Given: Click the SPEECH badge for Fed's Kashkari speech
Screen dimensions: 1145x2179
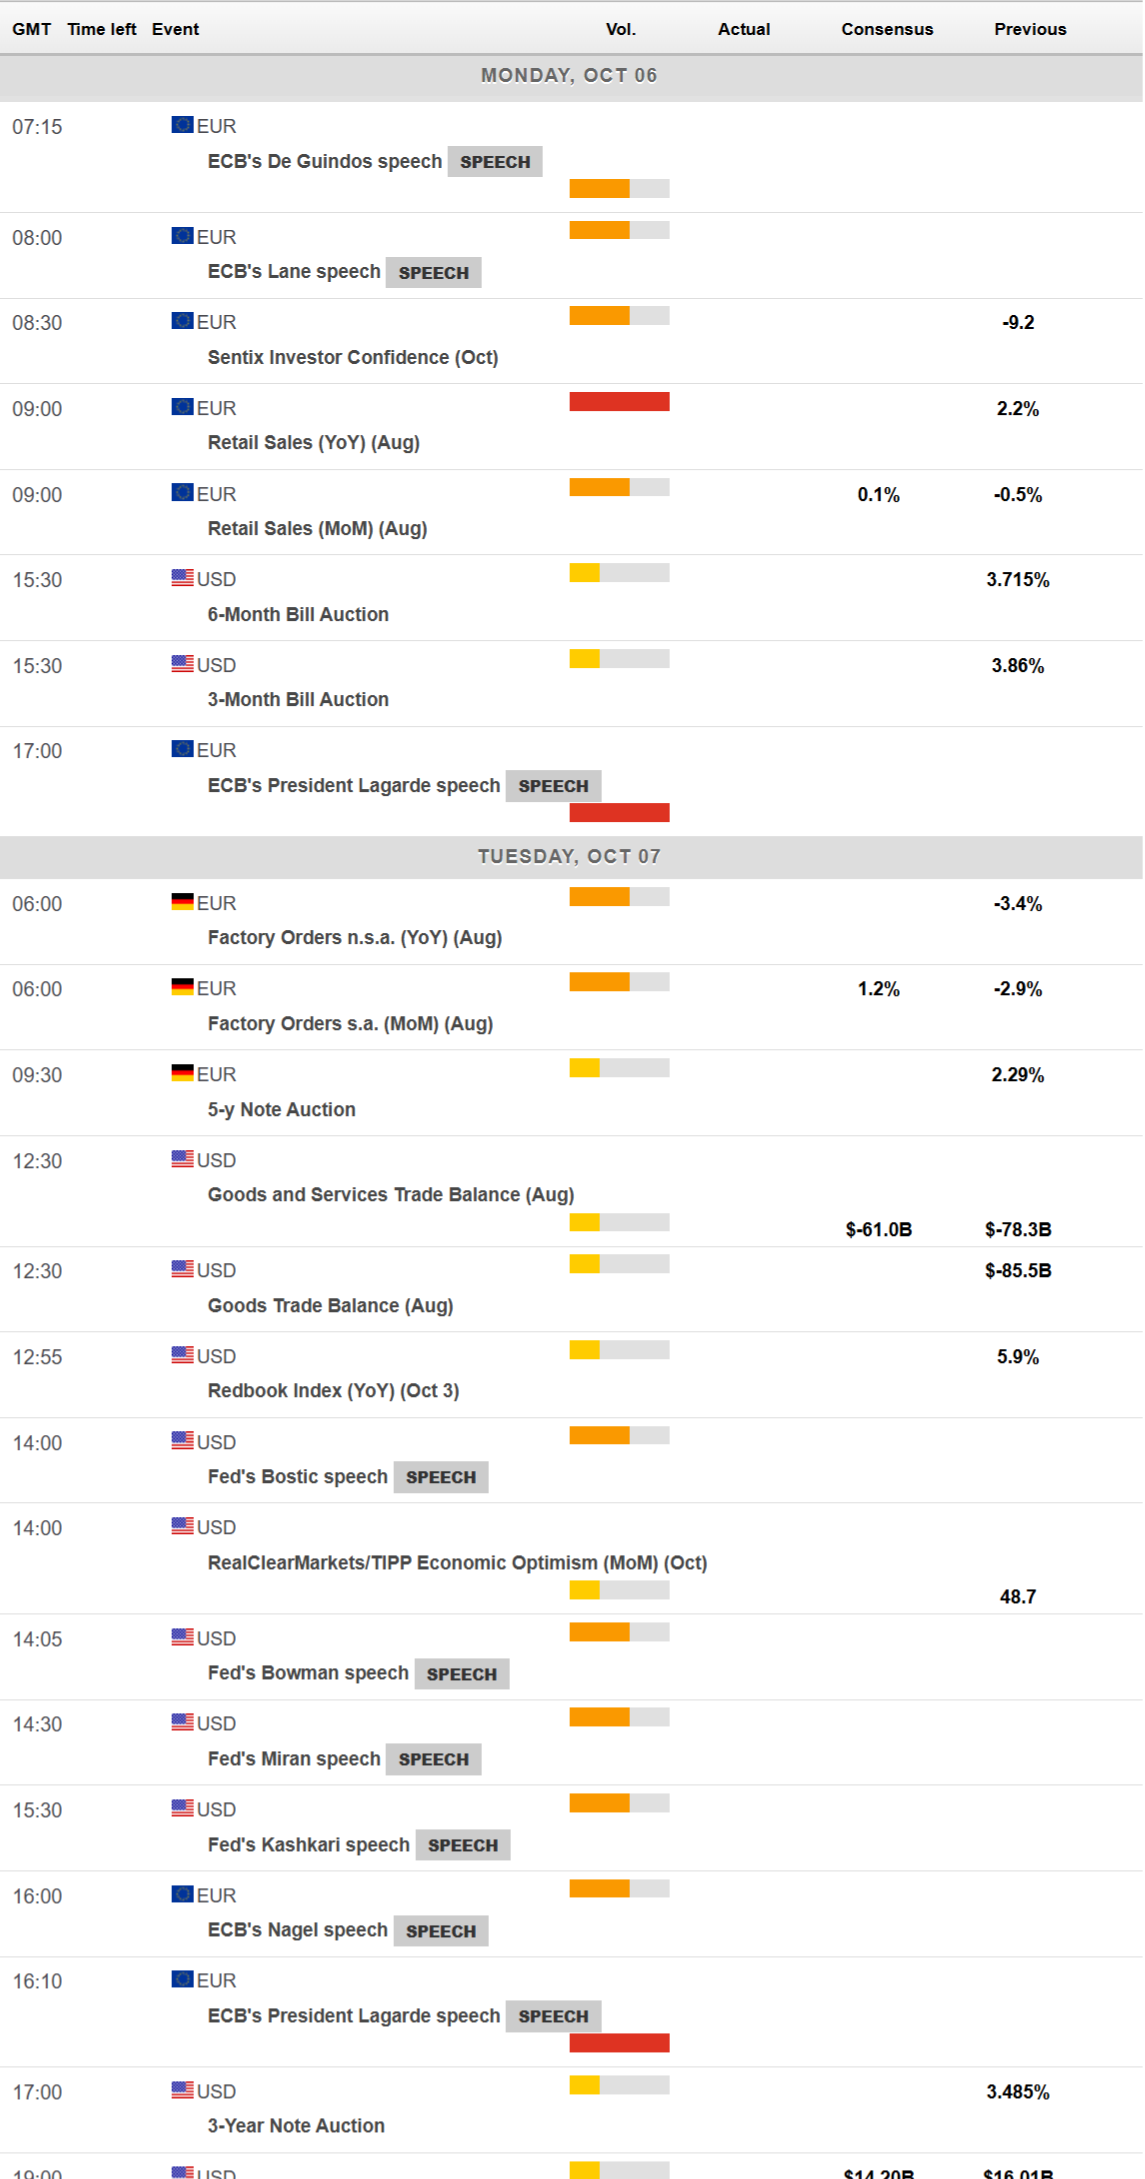Looking at the screenshot, I should (462, 1845).
